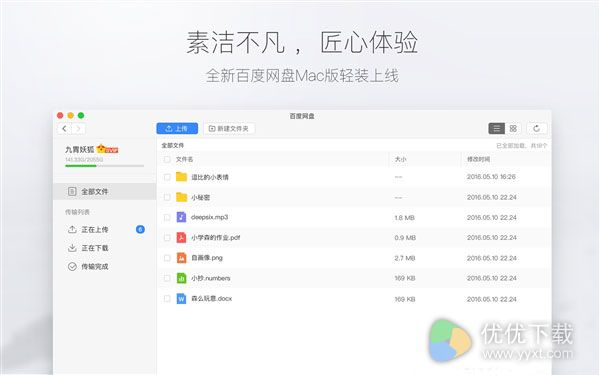Click the 2.7 MB size value
The height and width of the screenshot is (375, 600).
405,258
